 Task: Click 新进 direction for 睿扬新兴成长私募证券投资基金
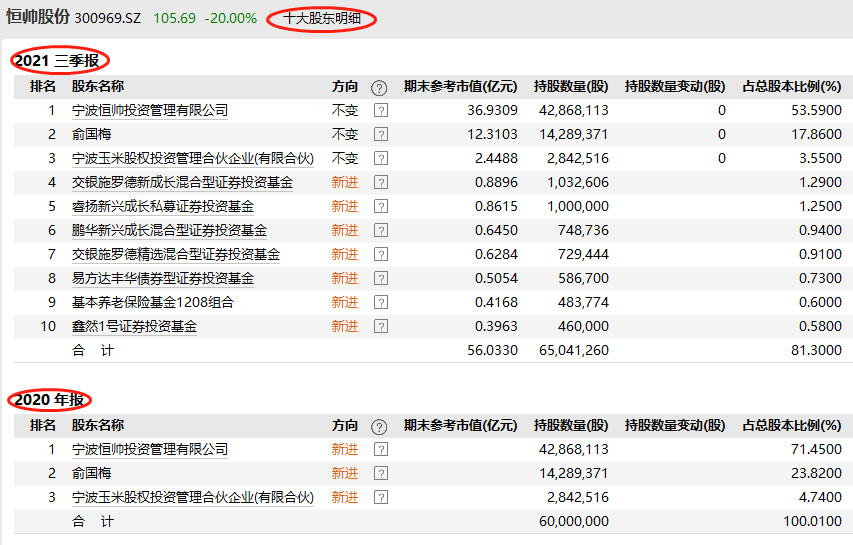[x=345, y=206]
